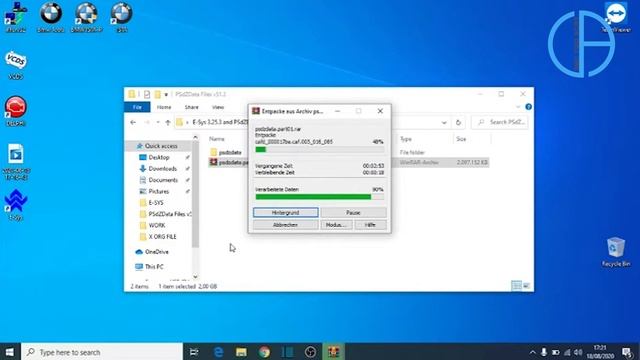Select PSdZData Files folder in navigation pane

[x=169, y=214]
